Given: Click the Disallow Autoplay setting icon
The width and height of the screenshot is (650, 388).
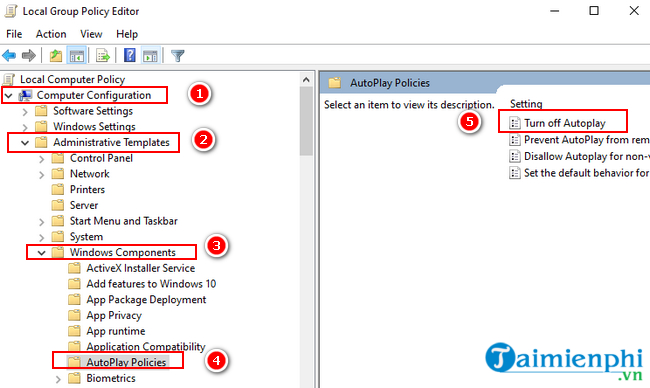Looking at the screenshot, I should coord(514,156).
